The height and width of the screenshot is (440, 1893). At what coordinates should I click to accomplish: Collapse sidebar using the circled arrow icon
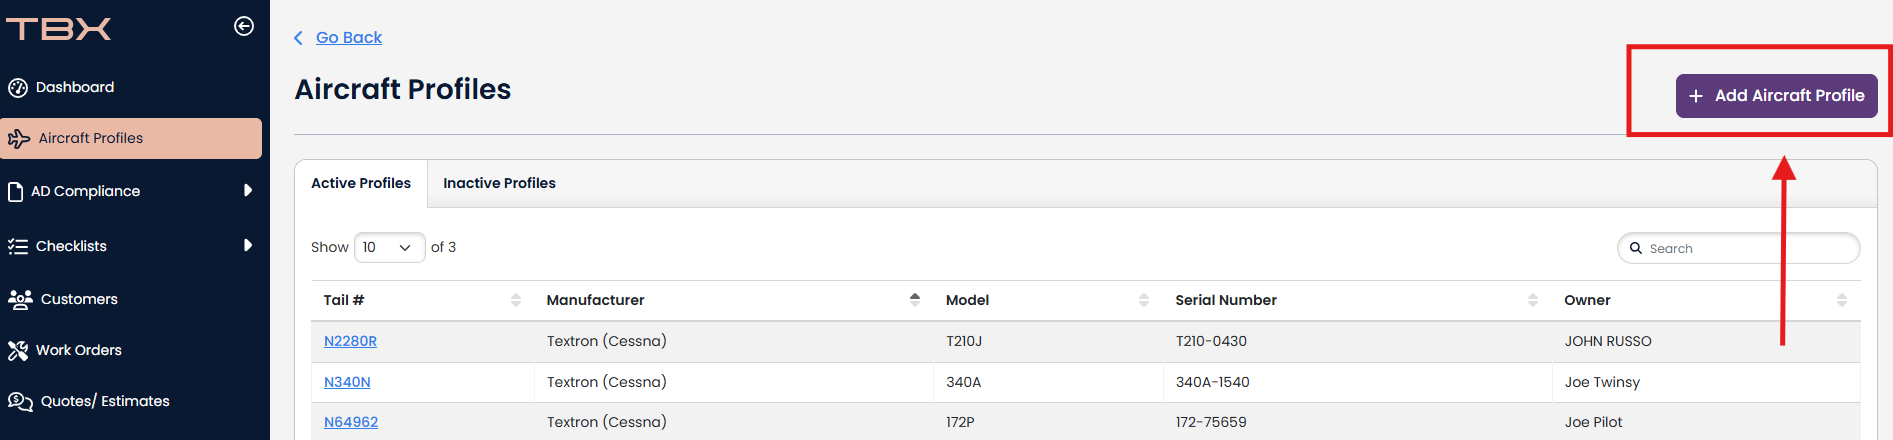coord(244,26)
